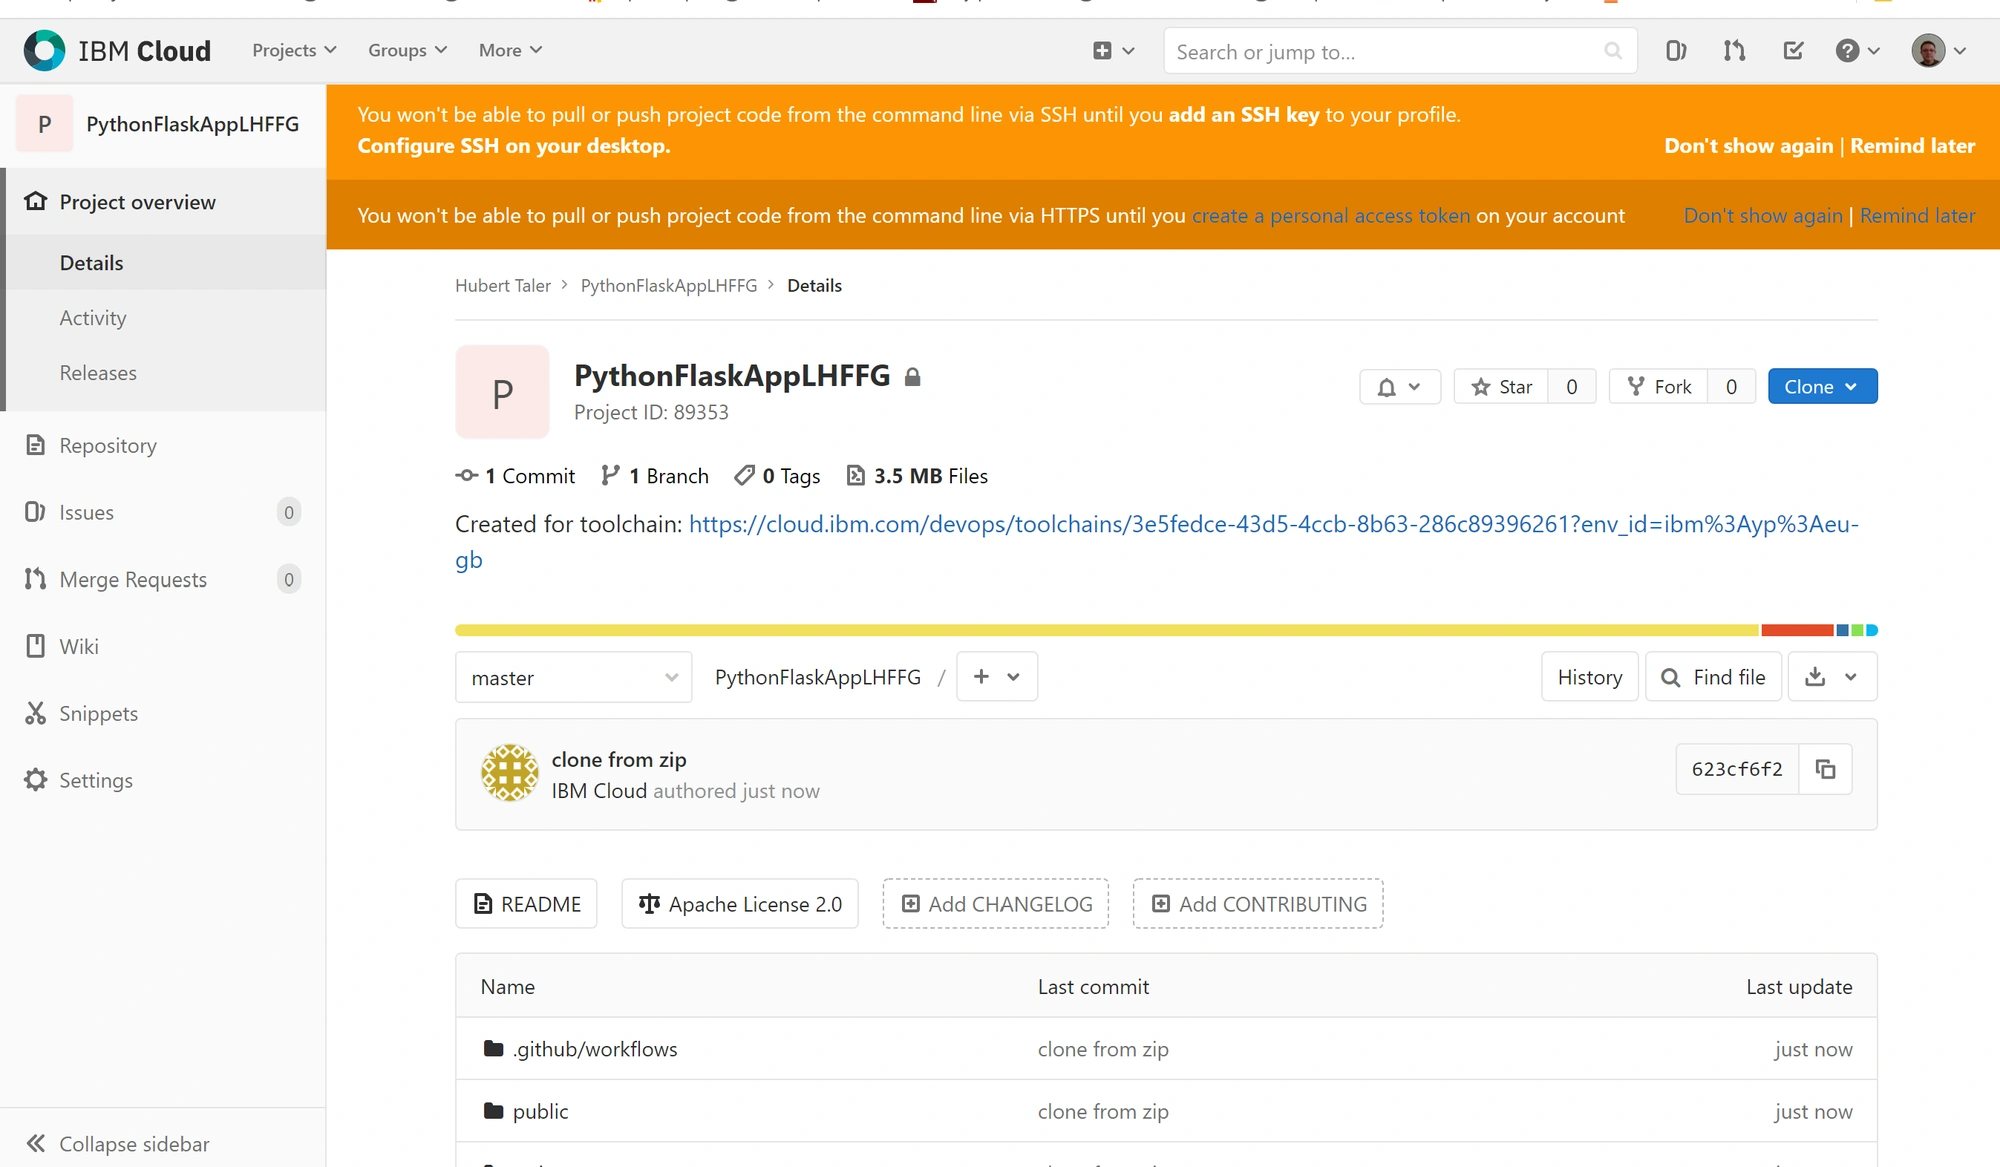Screen dimensions: 2000x1167
Task: Click the search magnifier icon
Action: click(1612, 51)
